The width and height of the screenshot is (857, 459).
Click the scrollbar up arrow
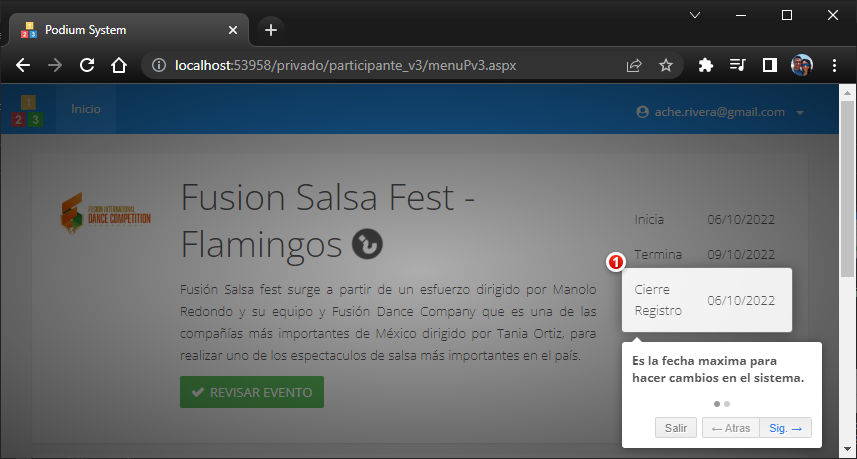(x=848, y=93)
